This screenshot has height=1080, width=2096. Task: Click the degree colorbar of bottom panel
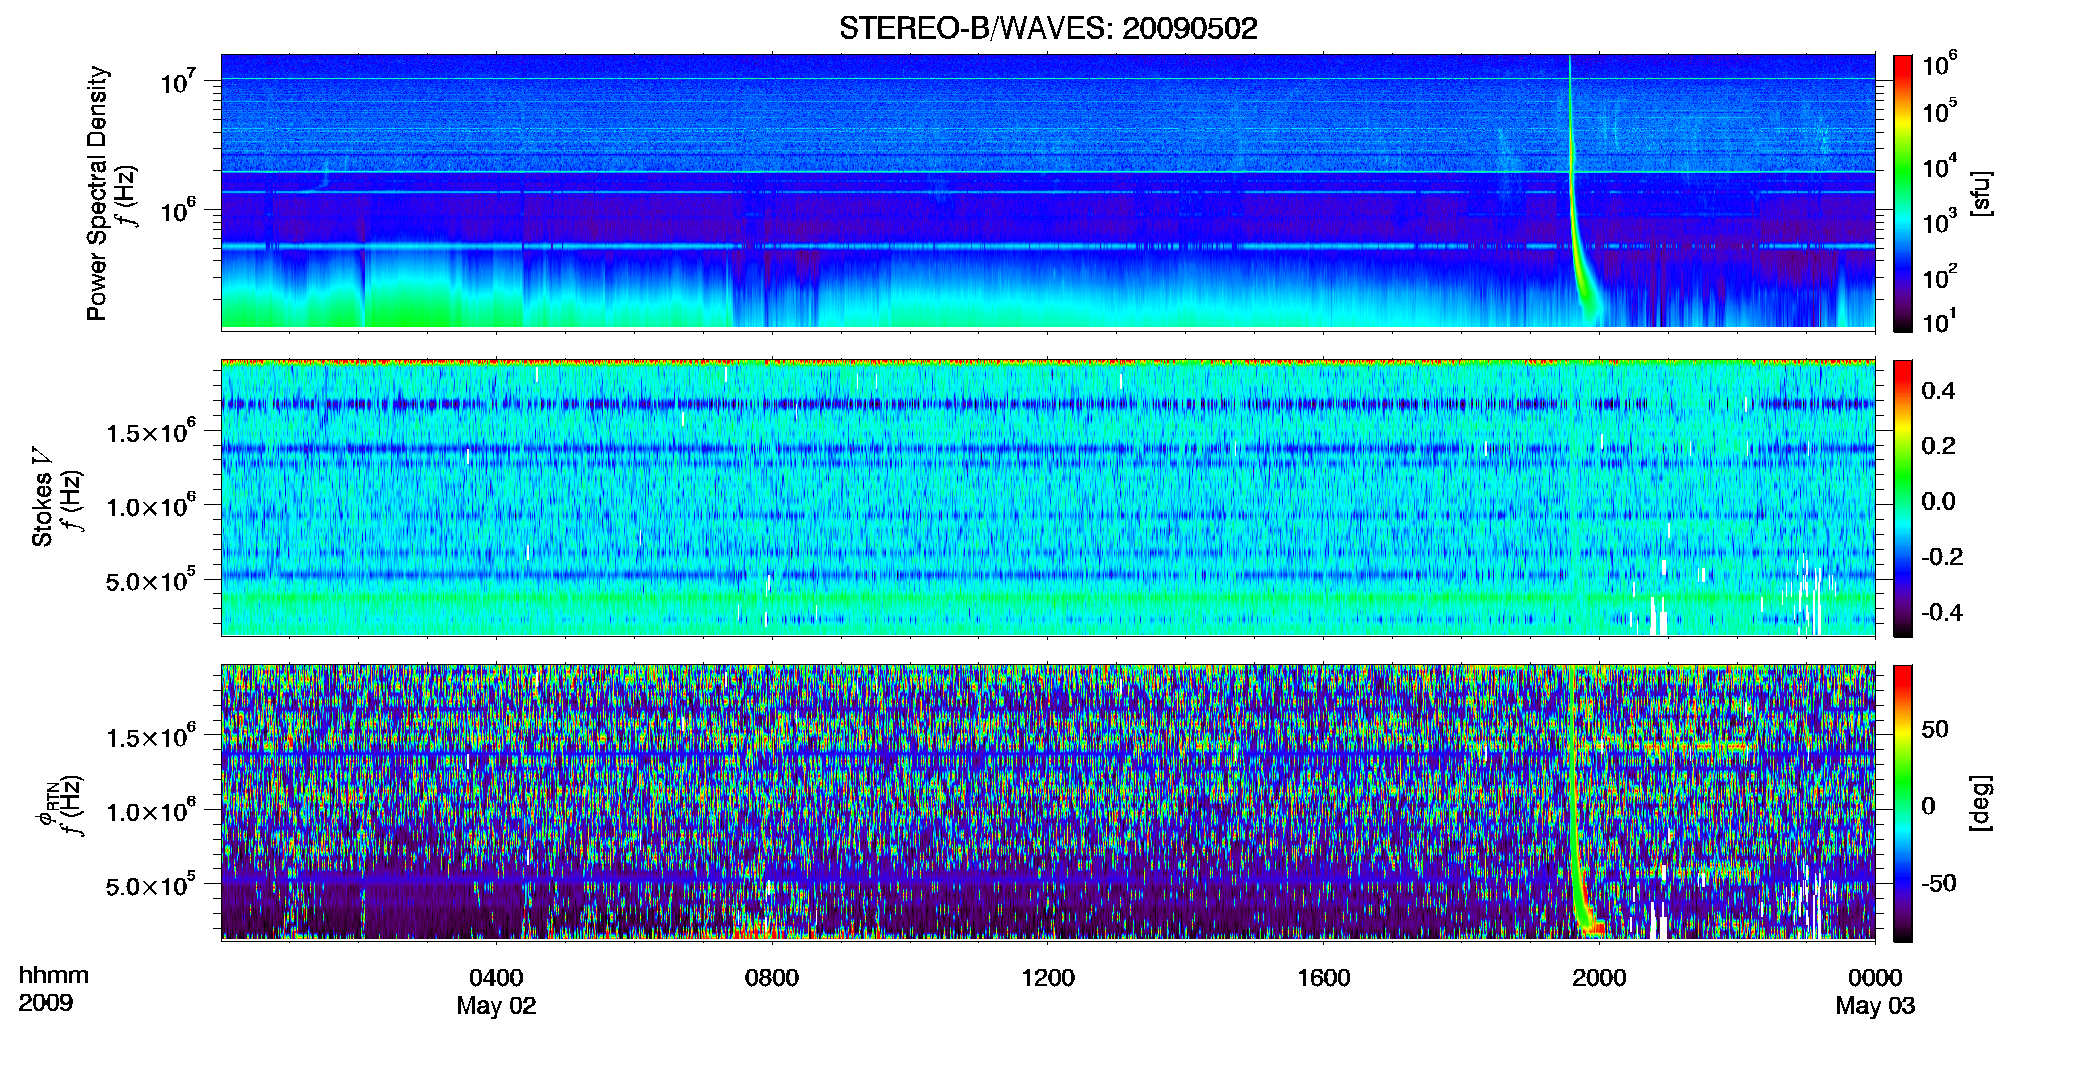click(1903, 803)
